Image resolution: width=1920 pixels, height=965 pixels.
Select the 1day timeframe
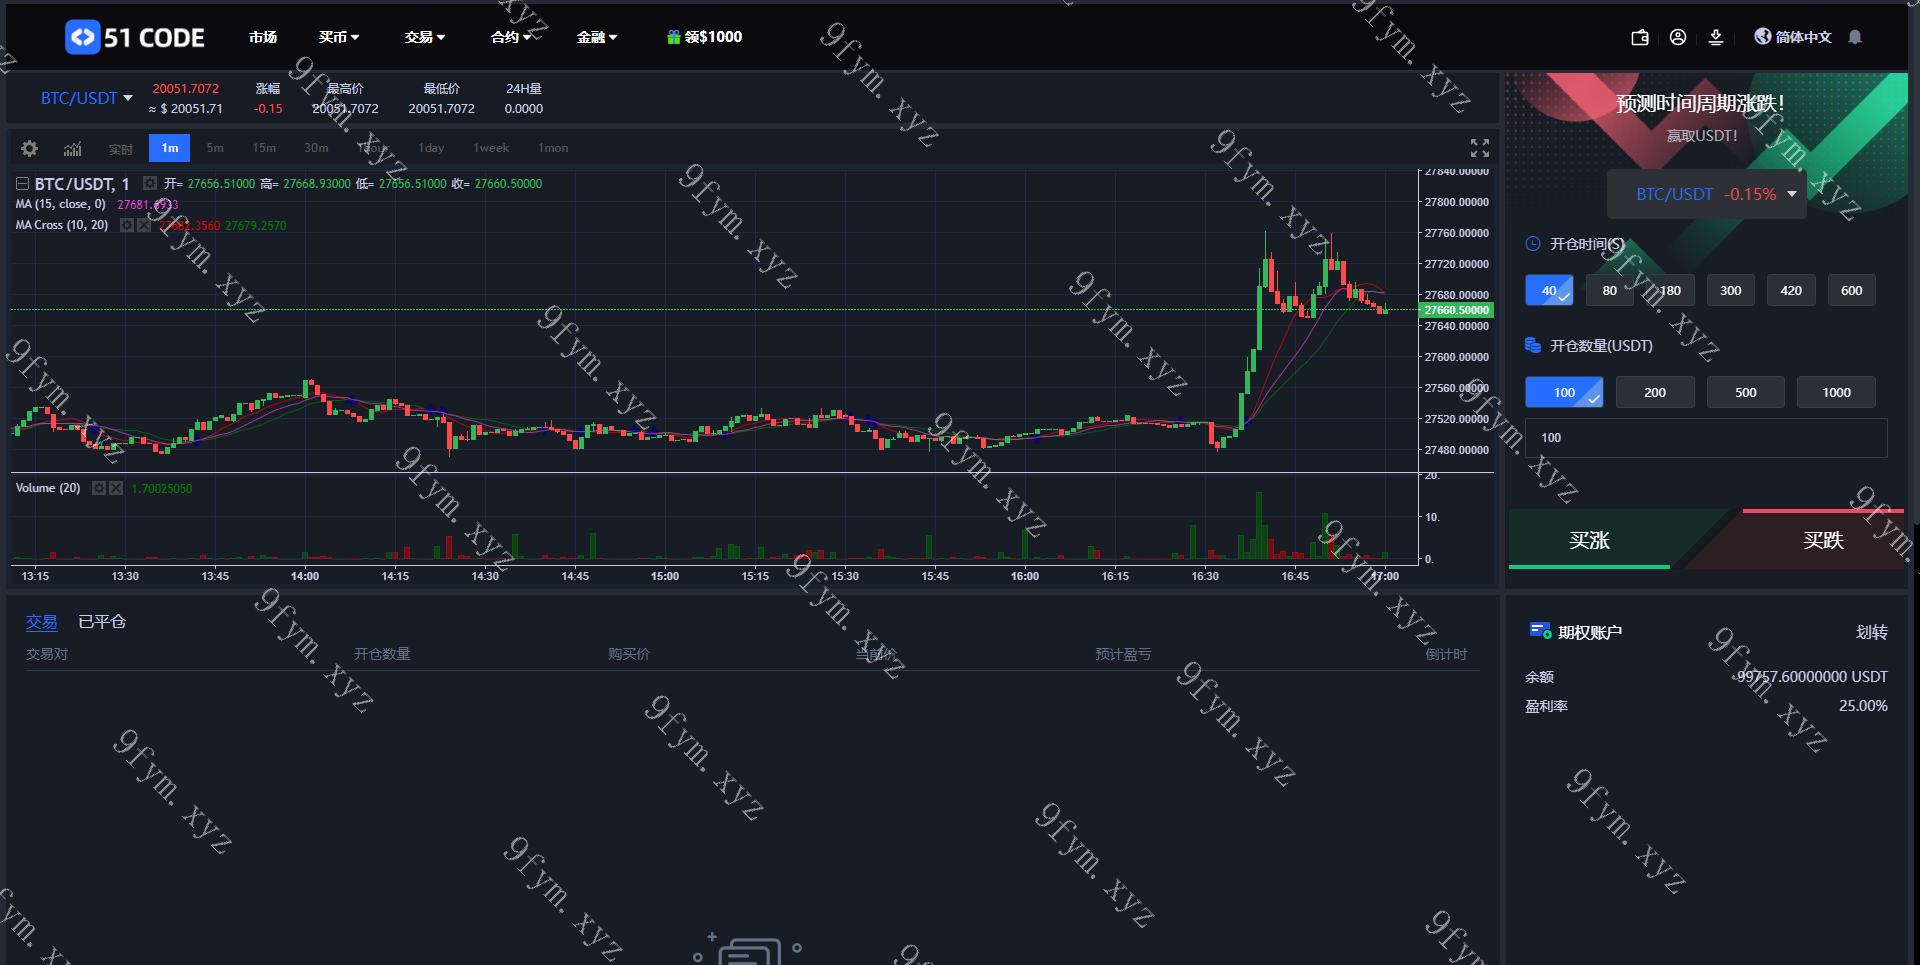pos(431,148)
